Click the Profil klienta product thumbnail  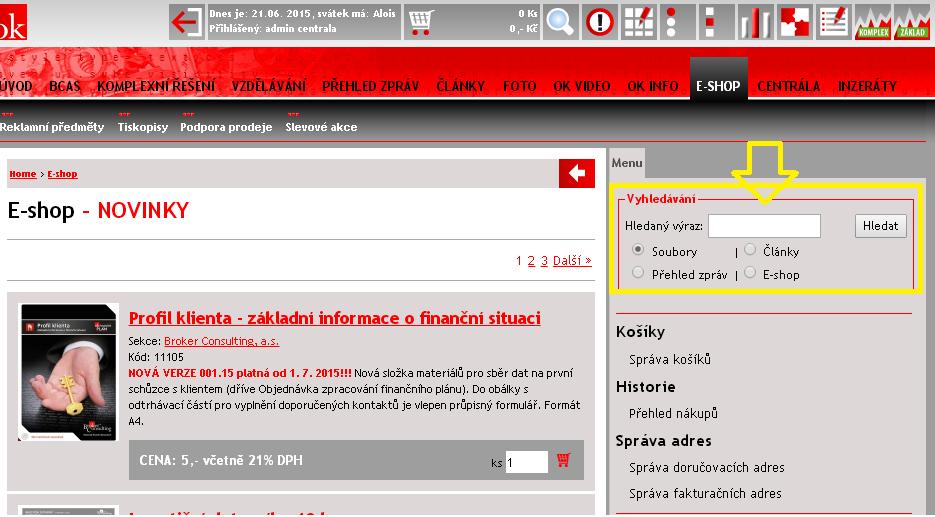point(68,372)
